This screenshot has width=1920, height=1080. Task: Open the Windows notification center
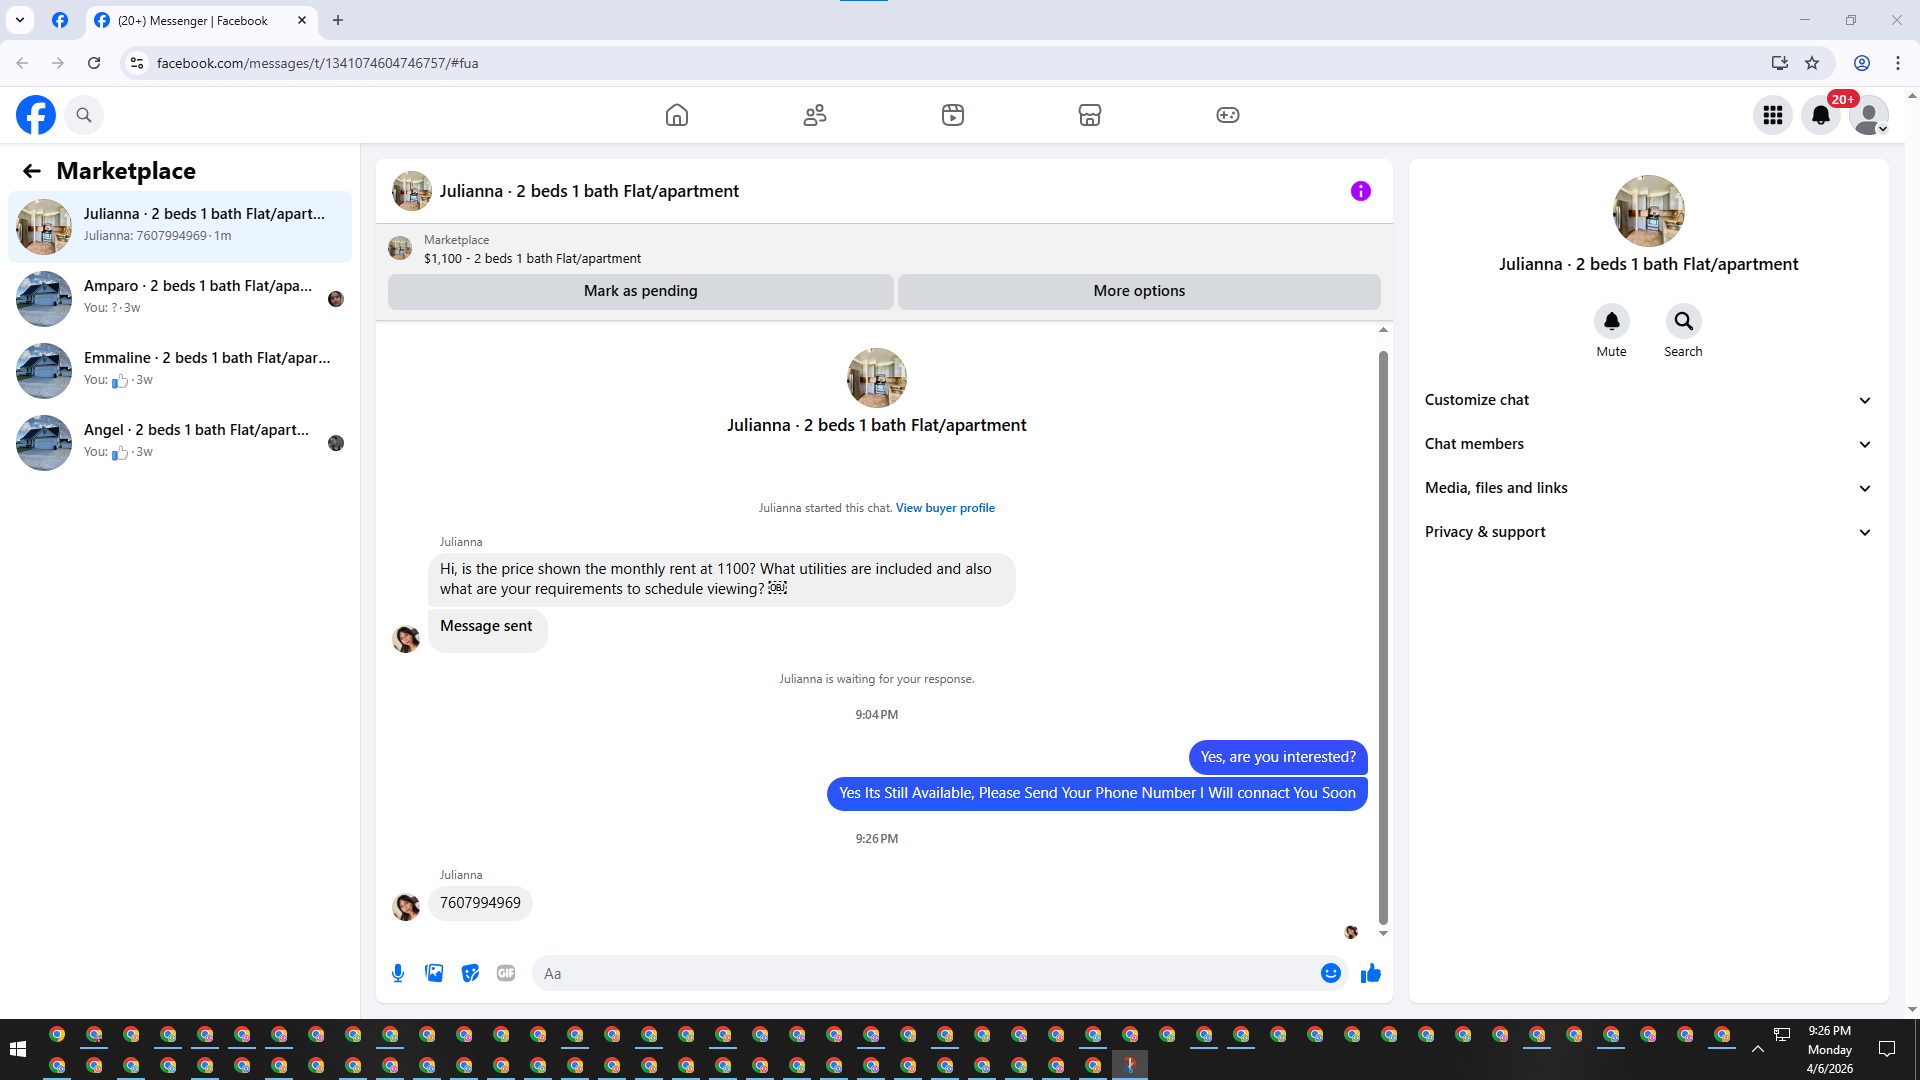tap(1887, 1049)
